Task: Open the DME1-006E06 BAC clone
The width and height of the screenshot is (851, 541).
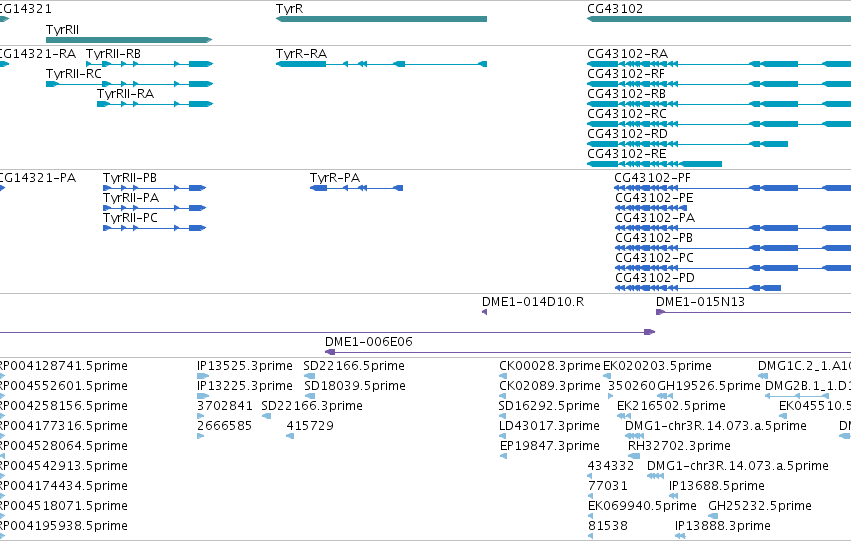Action: pyautogui.click(x=588, y=352)
